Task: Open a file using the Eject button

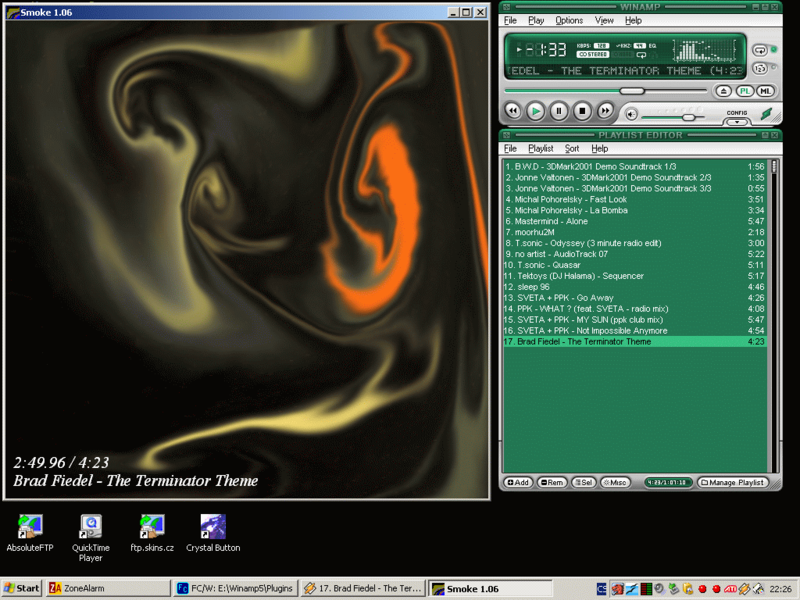Action: [723, 90]
